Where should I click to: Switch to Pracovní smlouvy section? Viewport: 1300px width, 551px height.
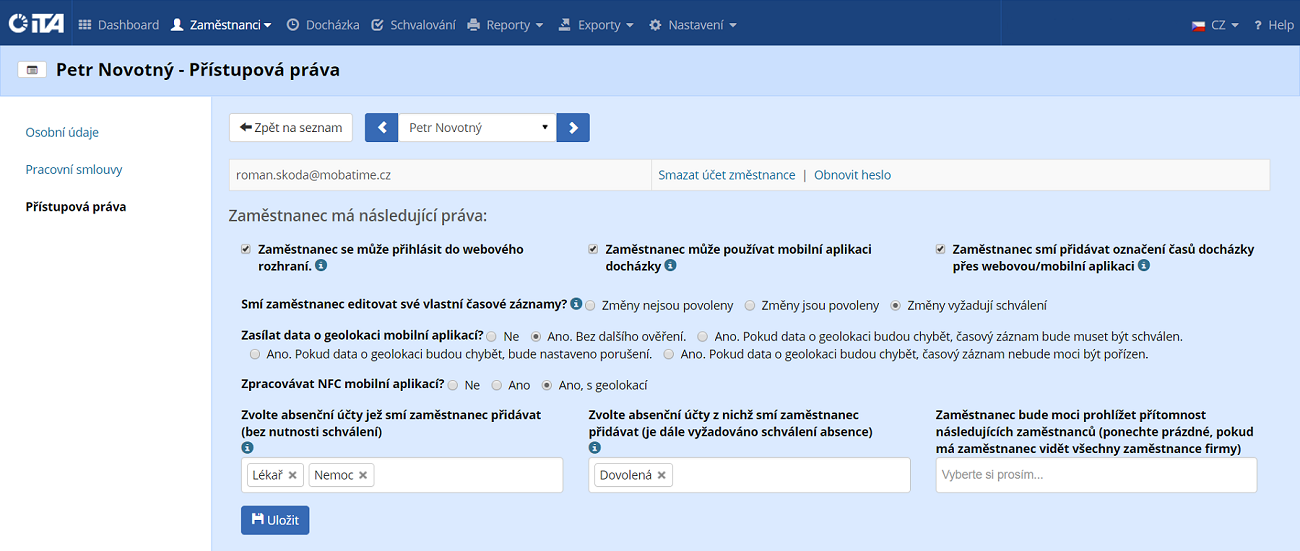coord(74,170)
